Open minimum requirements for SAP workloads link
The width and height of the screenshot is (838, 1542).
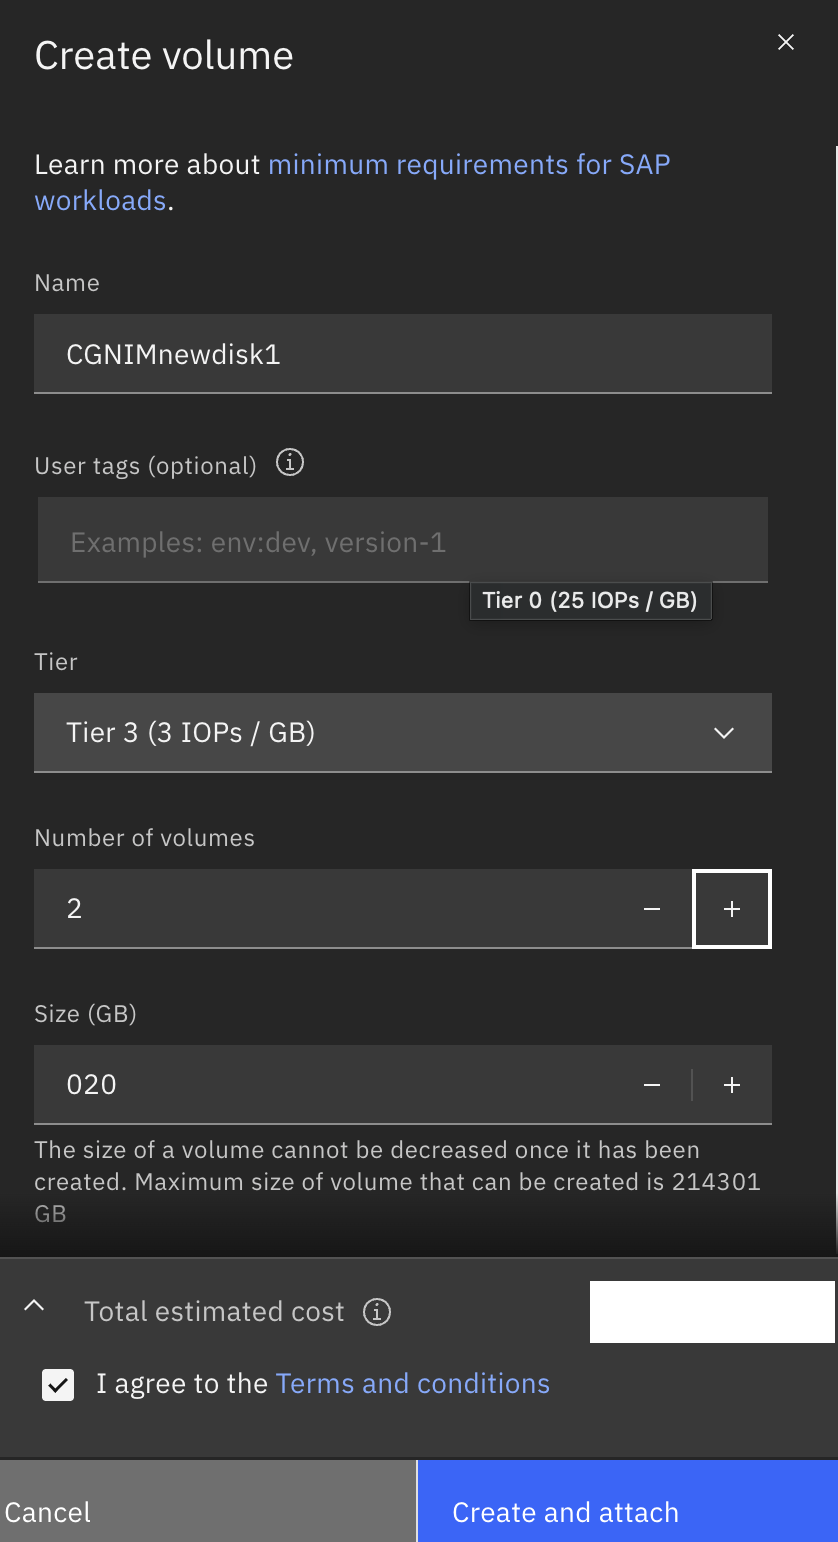352,182
